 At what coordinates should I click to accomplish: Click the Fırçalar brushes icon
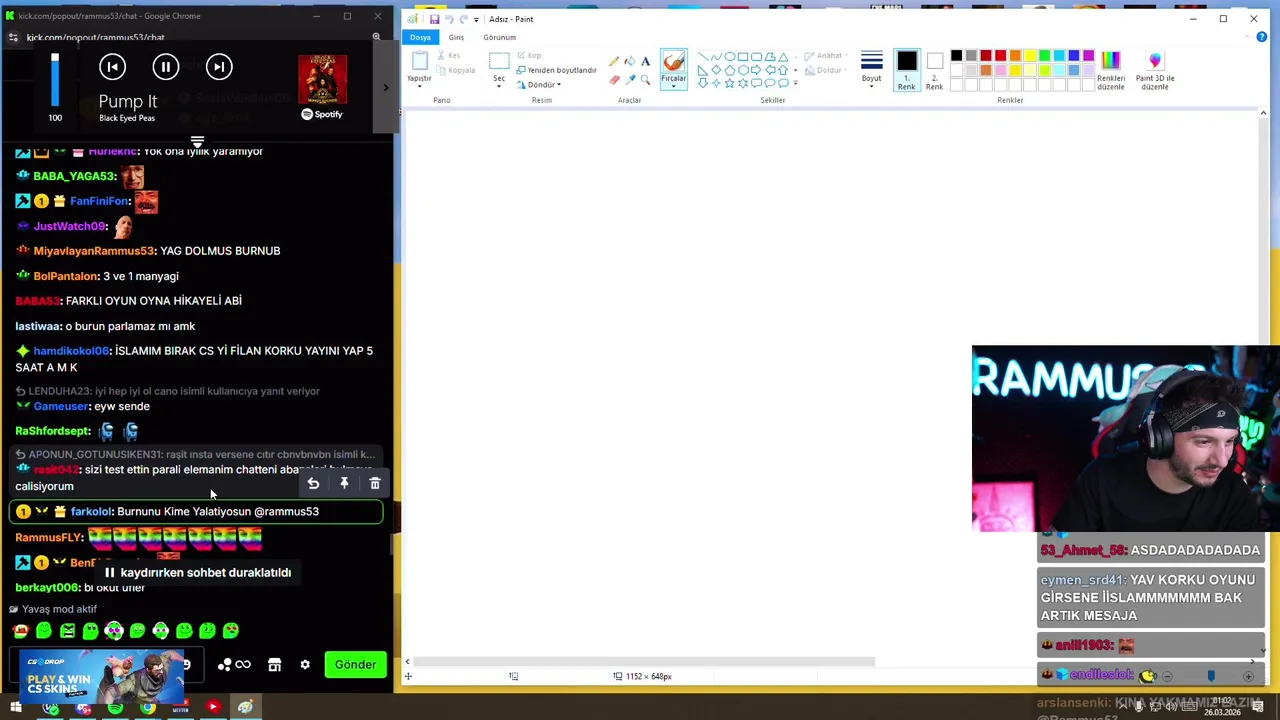[673, 61]
